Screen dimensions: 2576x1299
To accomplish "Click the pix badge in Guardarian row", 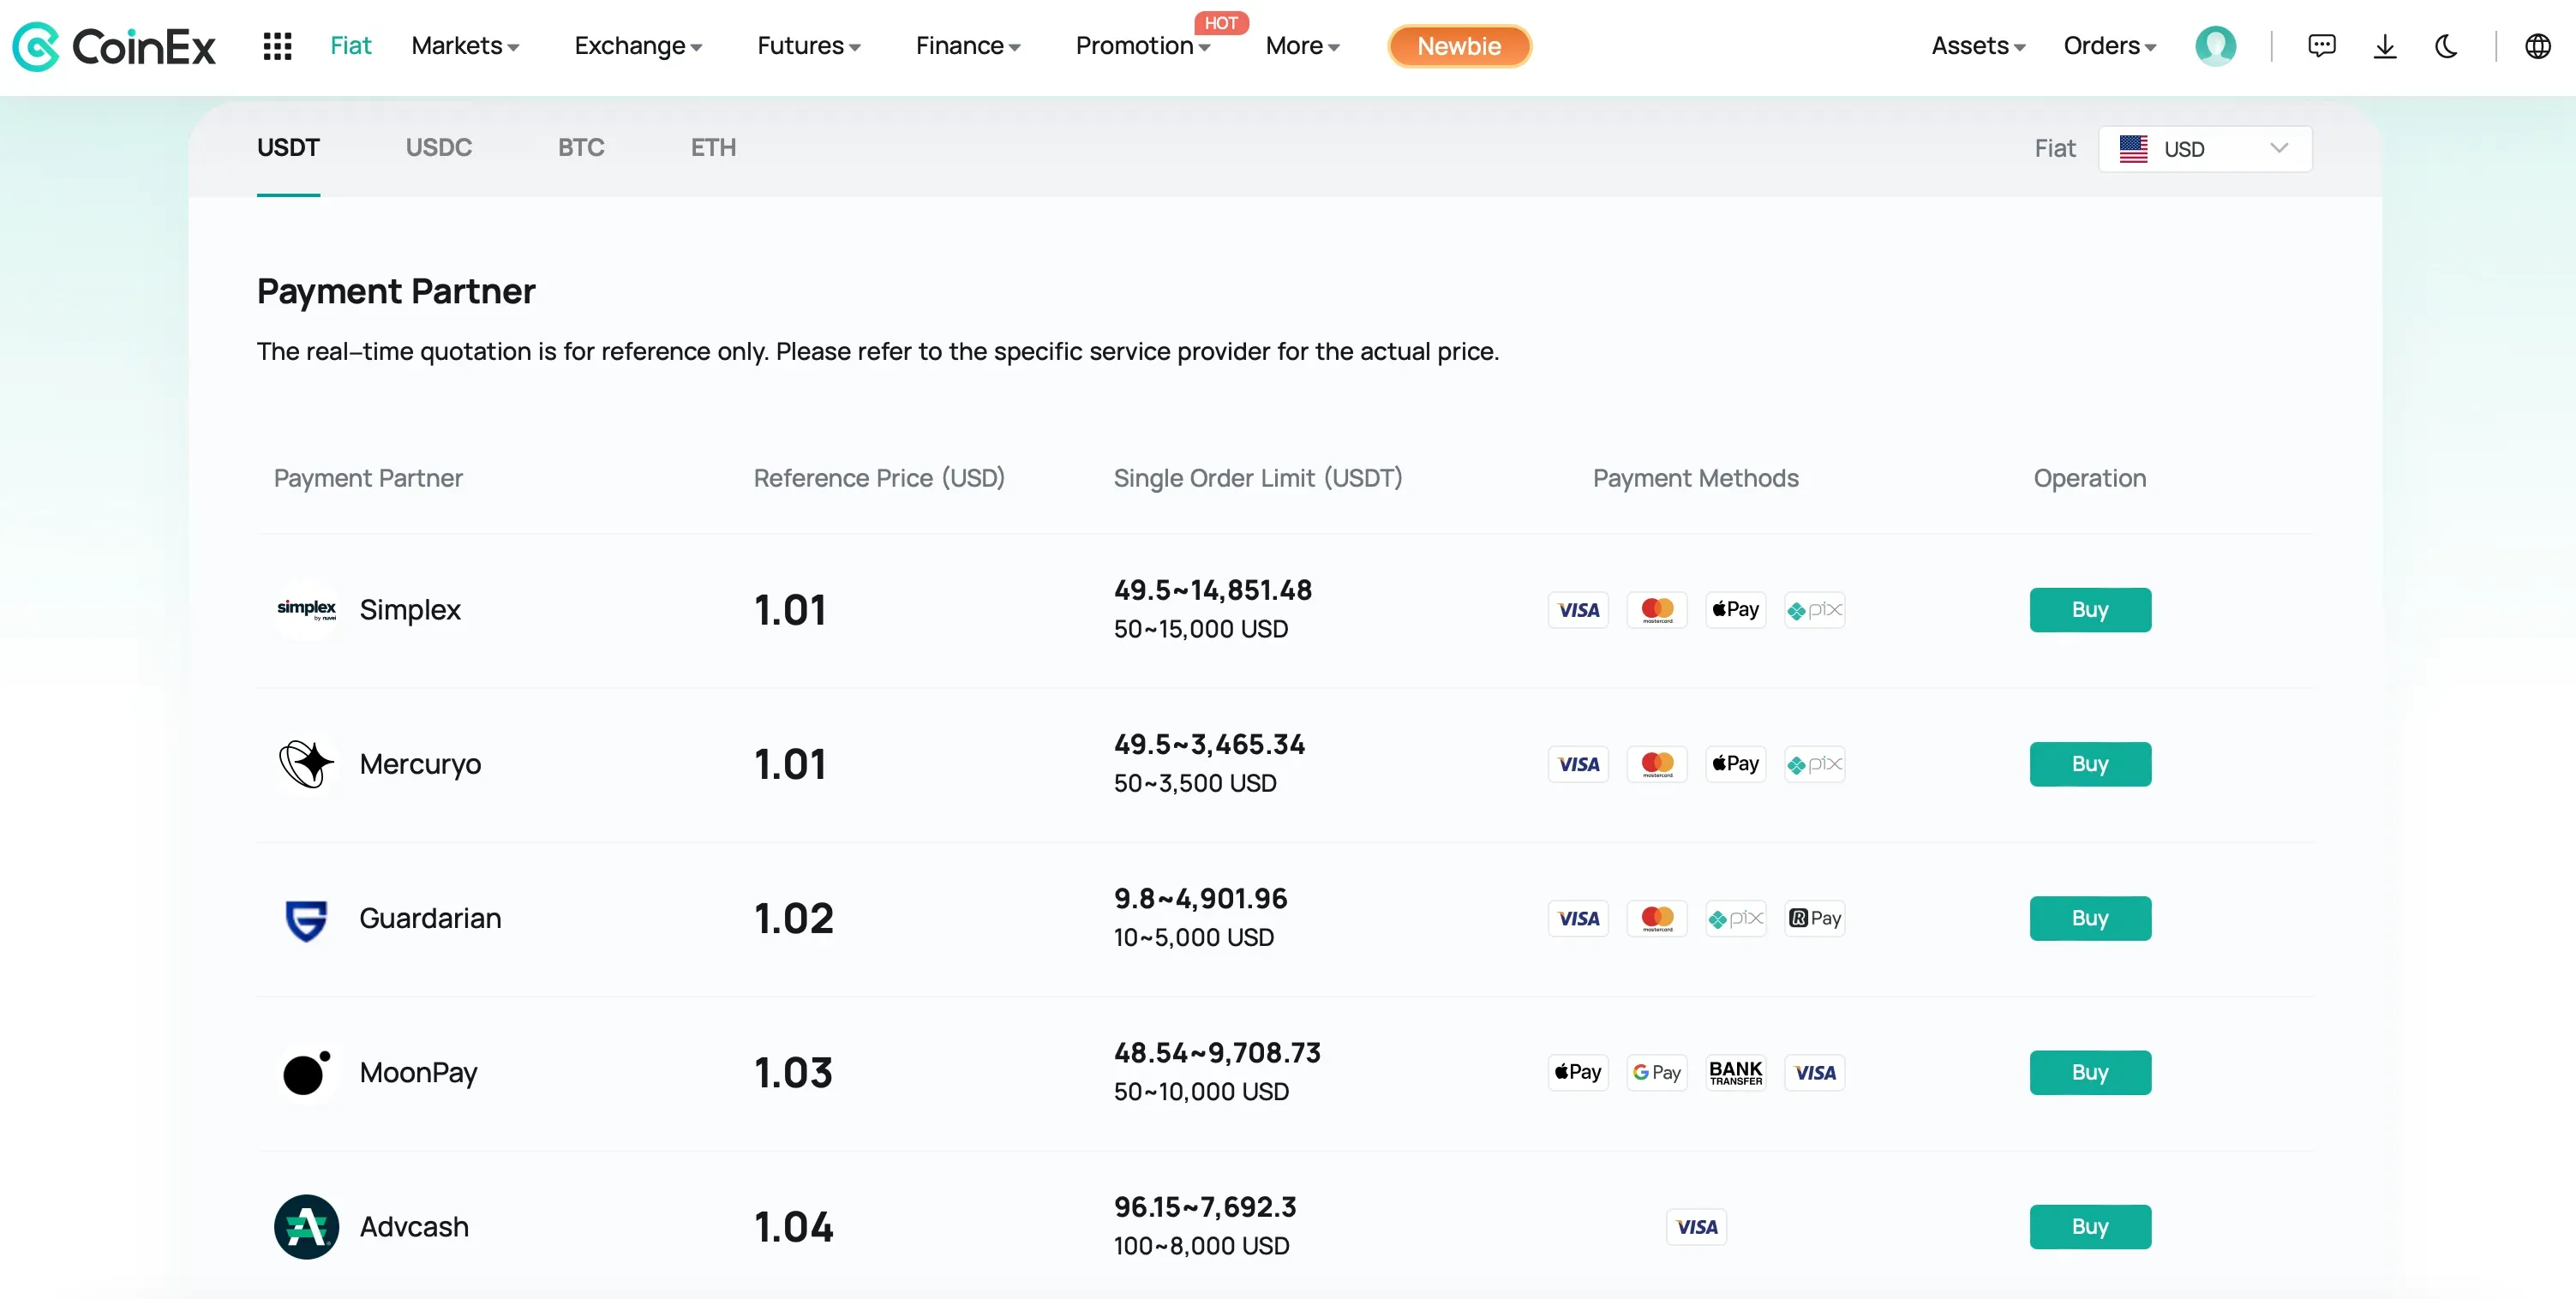I will 1736,918.
